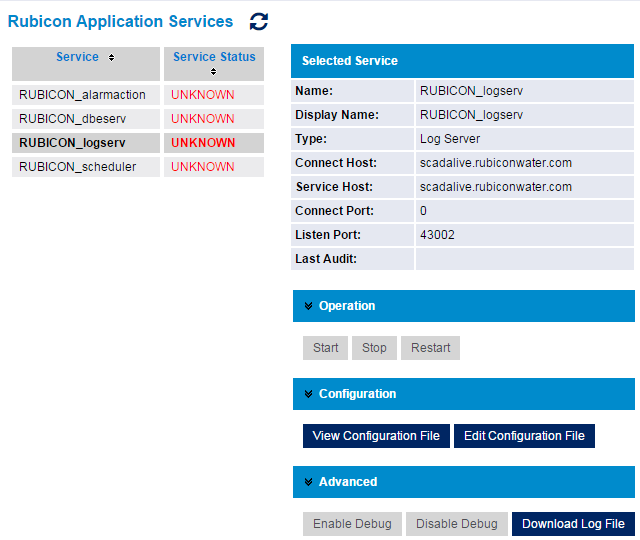Click the Start service button
Screen dimensions: 640x540
pos(325,348)
